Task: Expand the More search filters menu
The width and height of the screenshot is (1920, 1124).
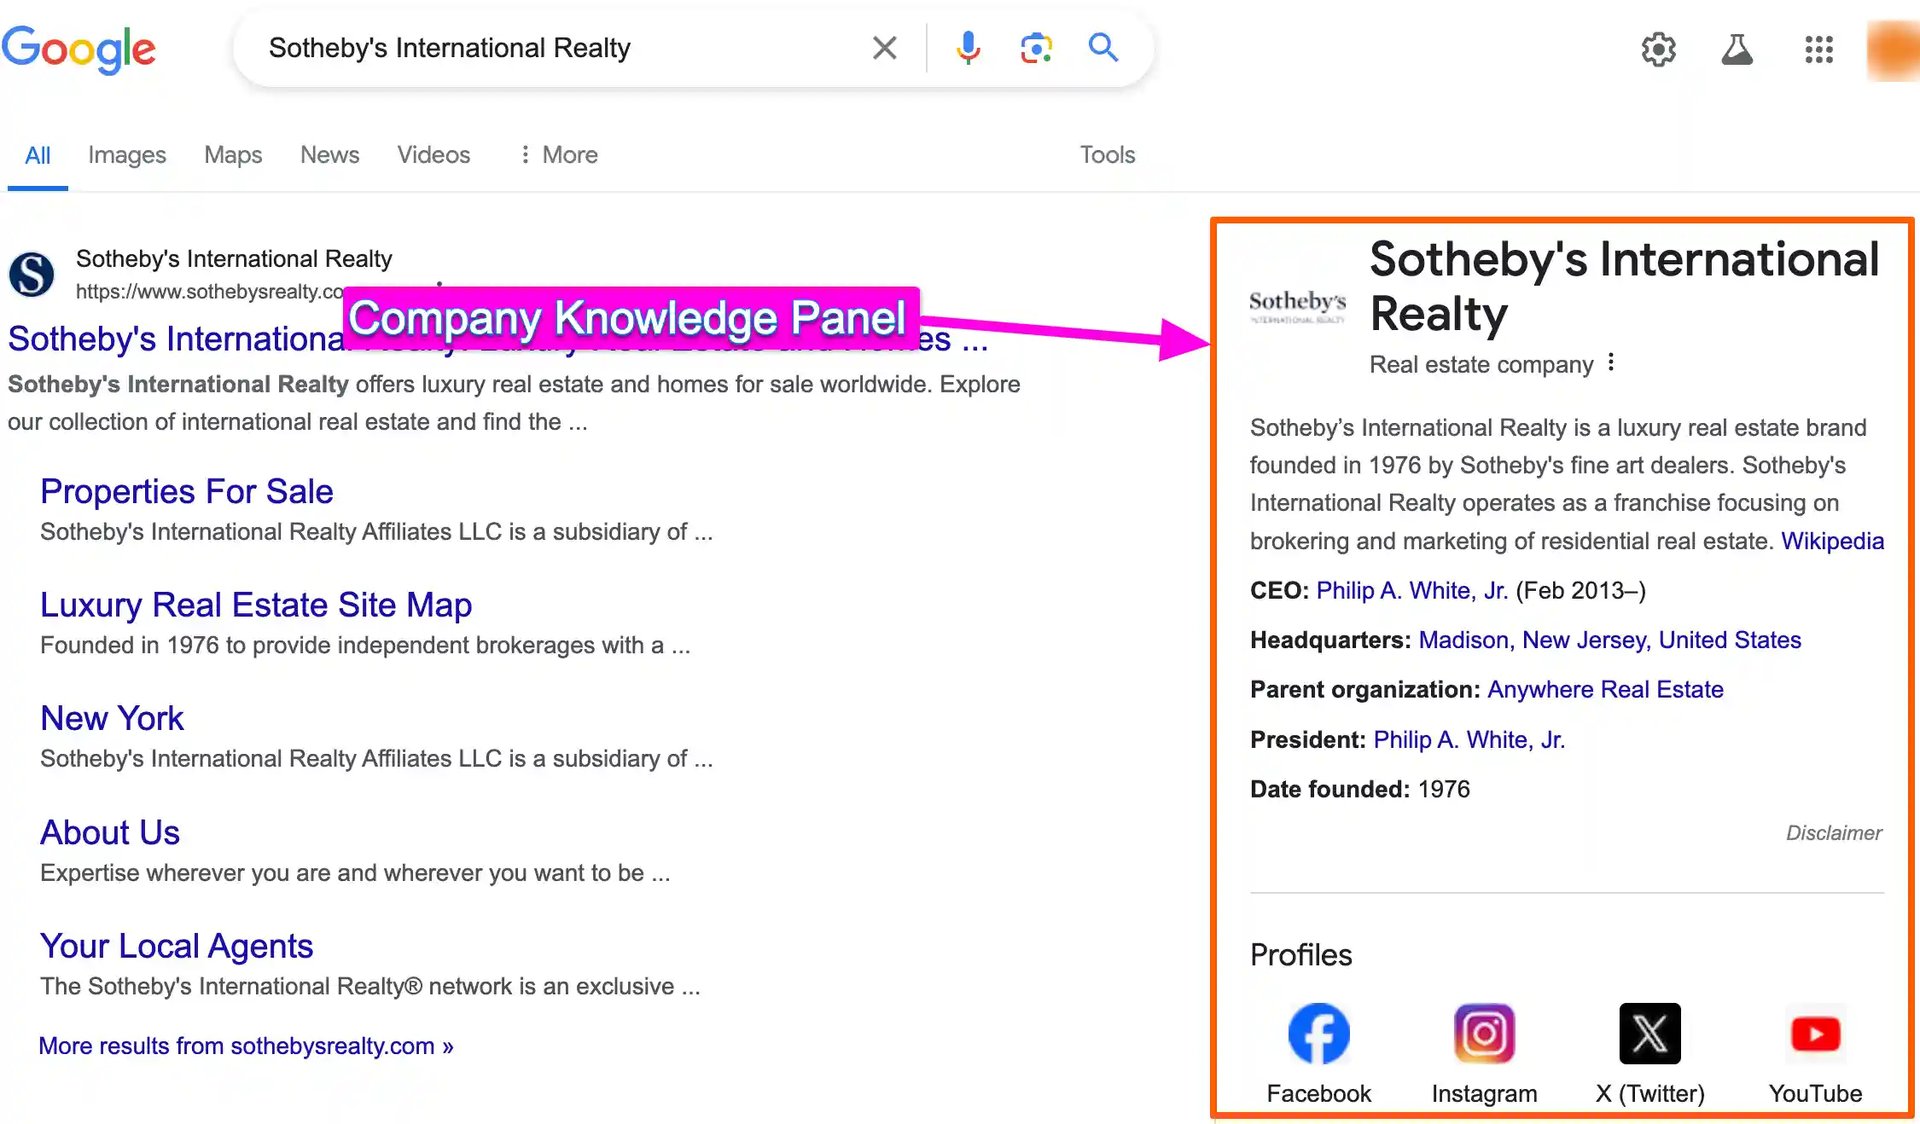Action: pos(558,155)
